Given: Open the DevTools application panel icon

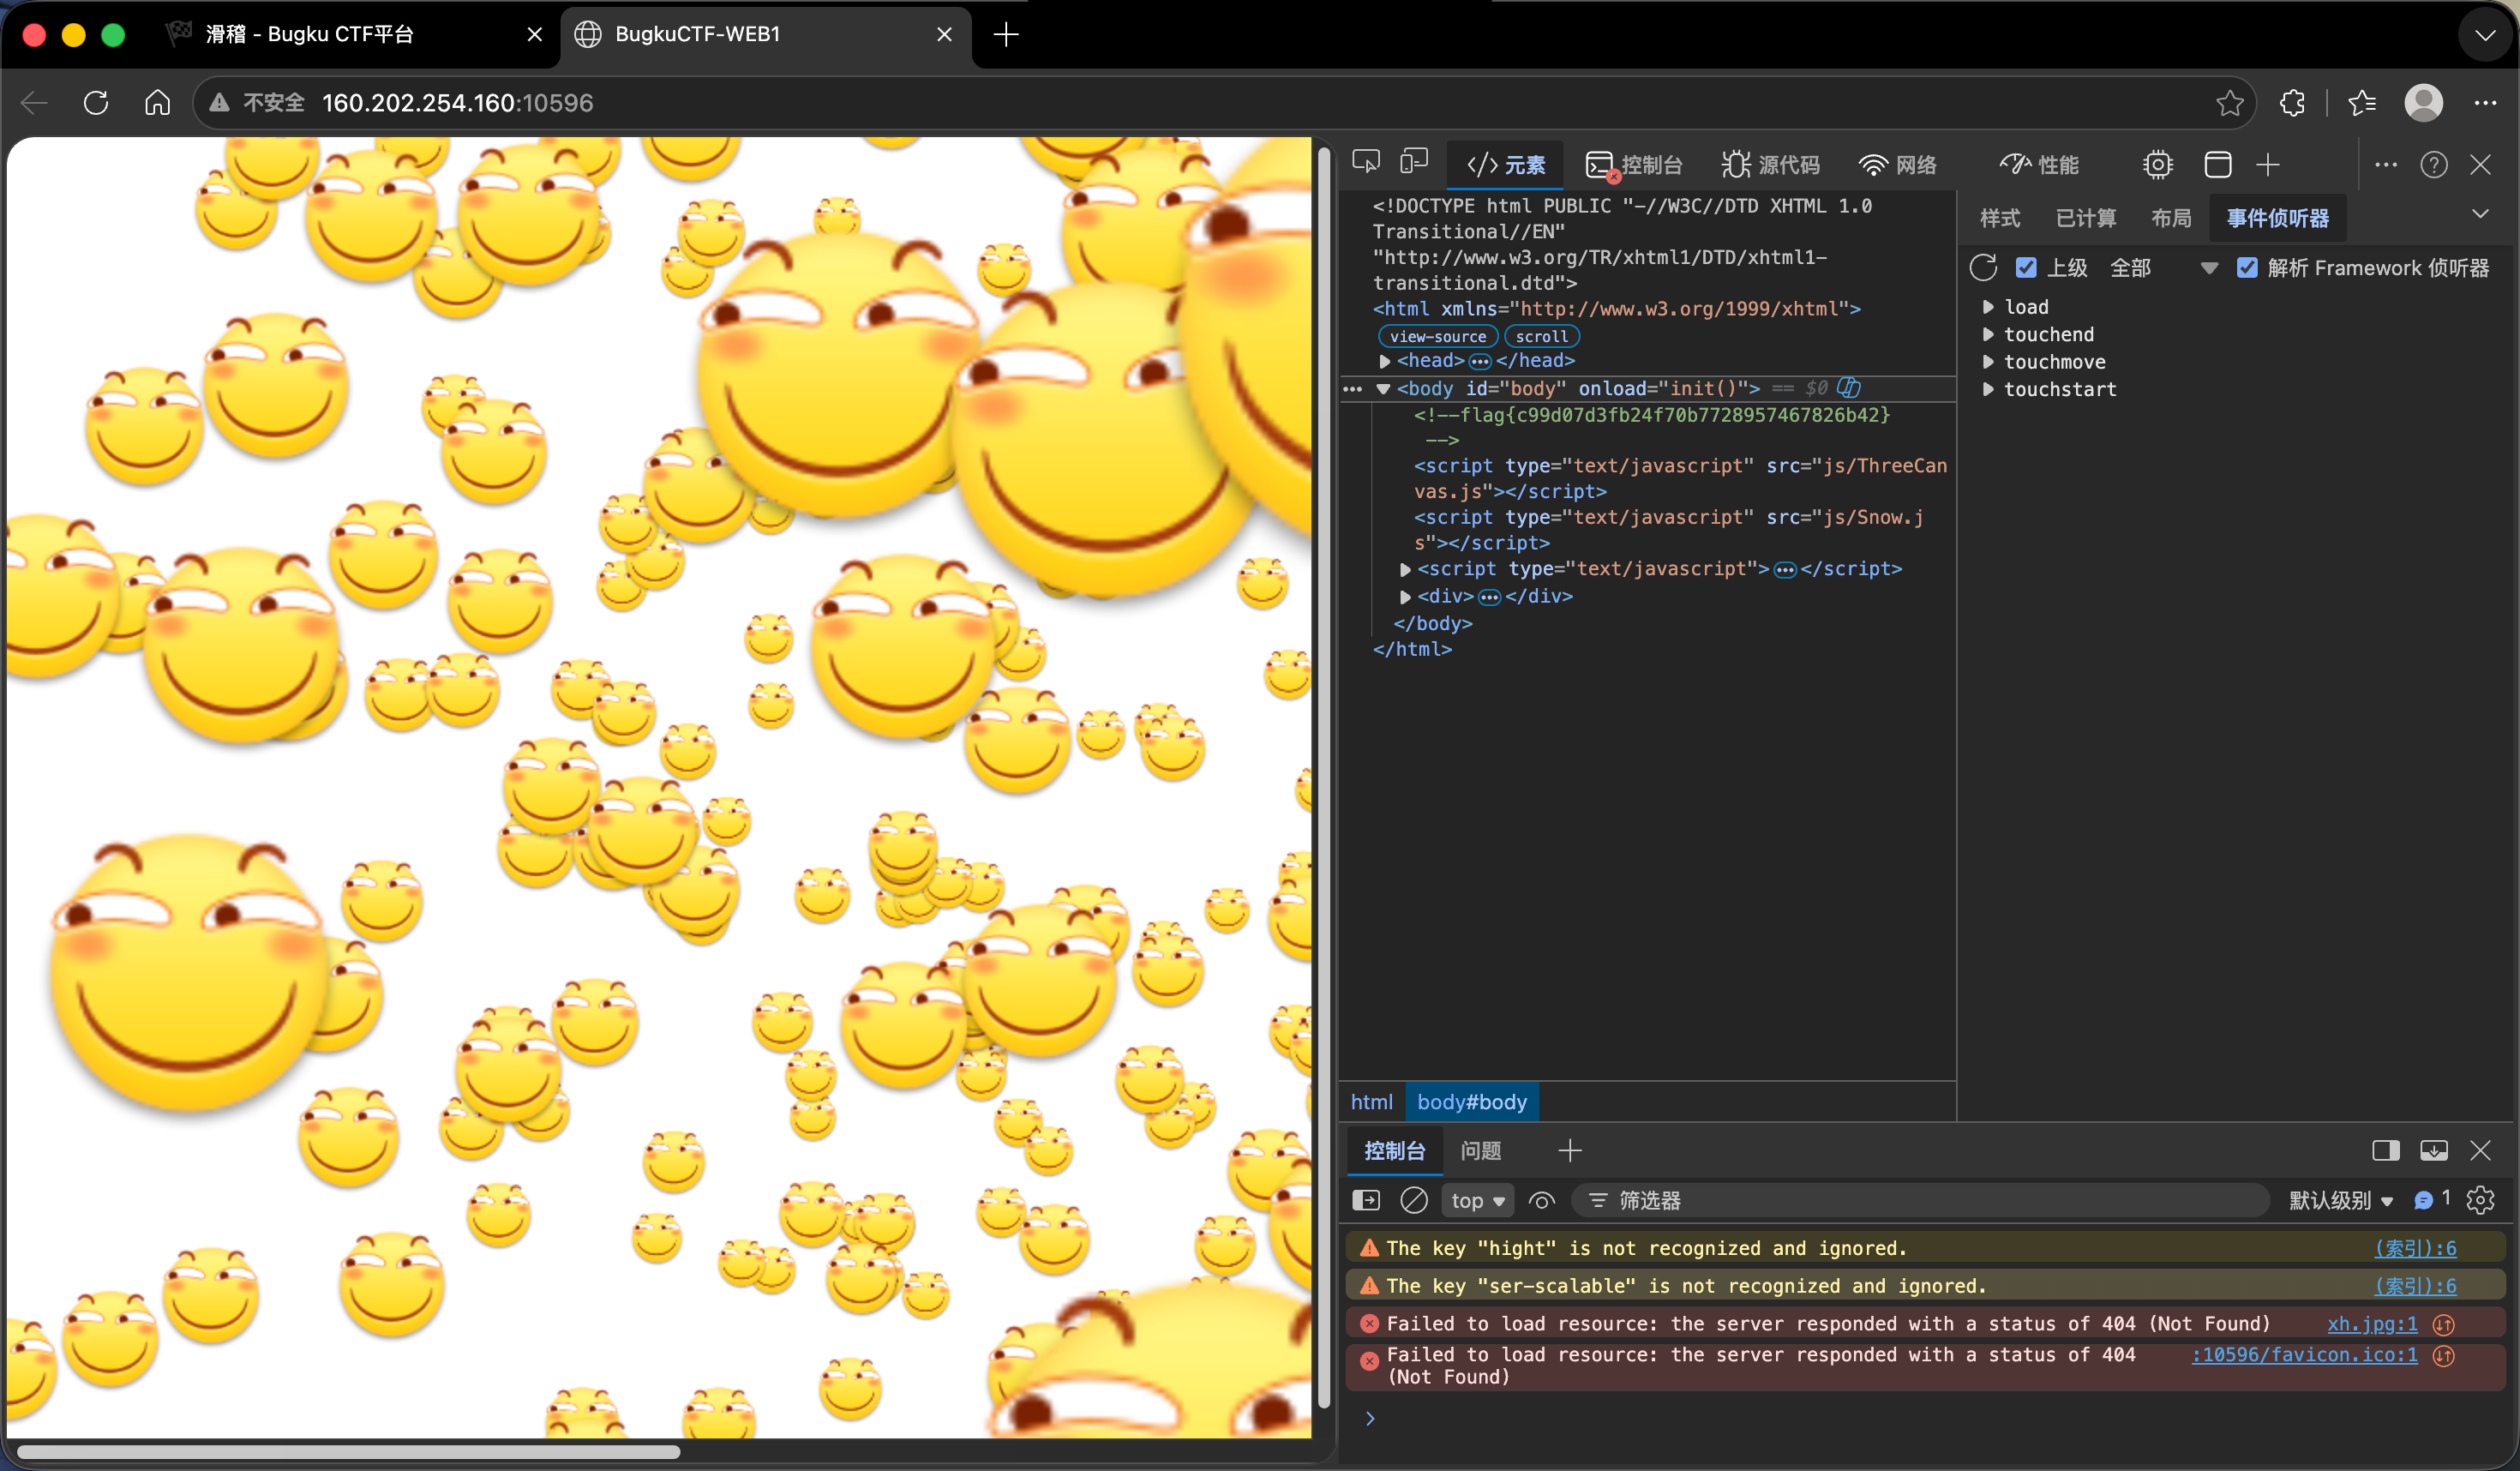Looking at the screenshot, I should 2218,164.
